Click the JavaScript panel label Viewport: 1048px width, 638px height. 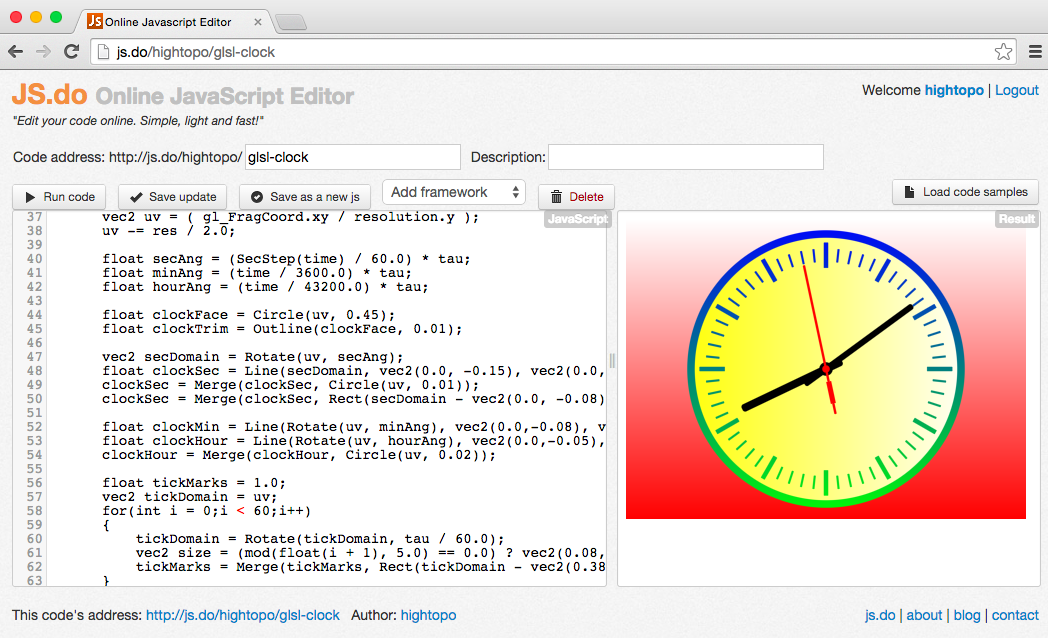tap(577, 219)
